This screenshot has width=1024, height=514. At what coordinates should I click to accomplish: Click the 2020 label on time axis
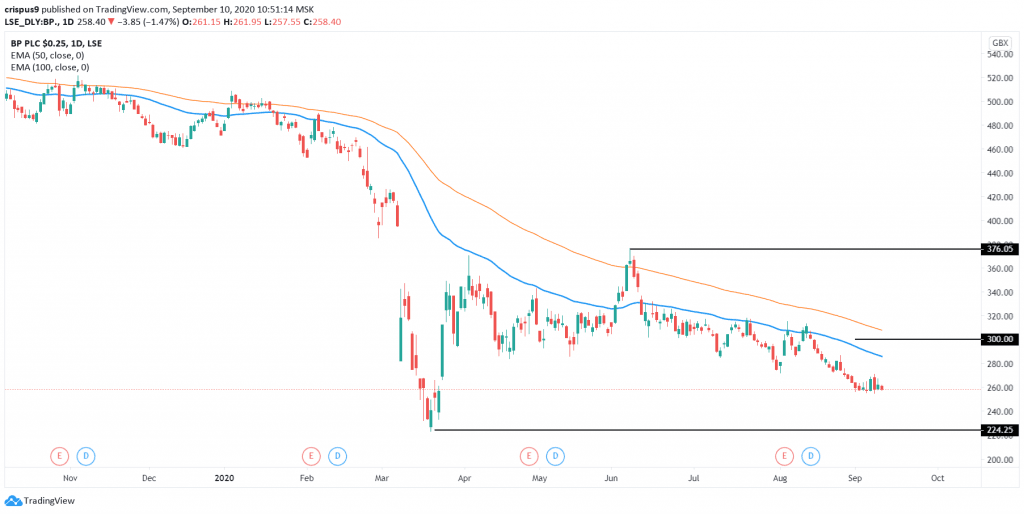(224, 478)
